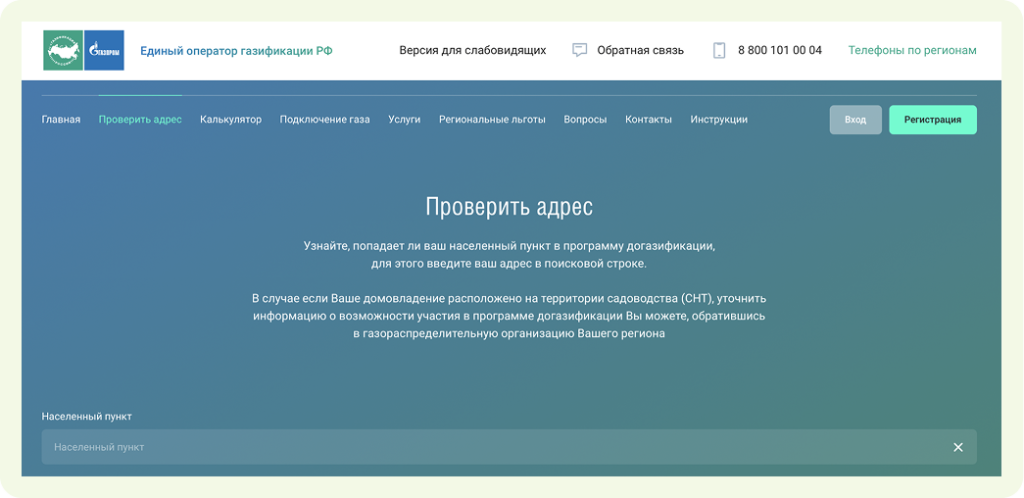
Task: Open Версия для слабовидящих
Action: point(473,50)
